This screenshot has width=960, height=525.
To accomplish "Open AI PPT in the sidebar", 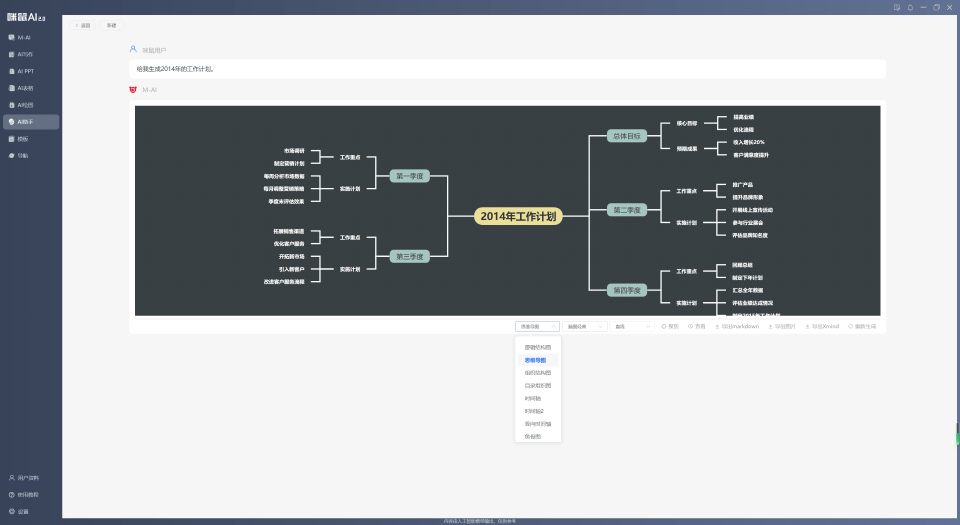I will click(26, 71).
